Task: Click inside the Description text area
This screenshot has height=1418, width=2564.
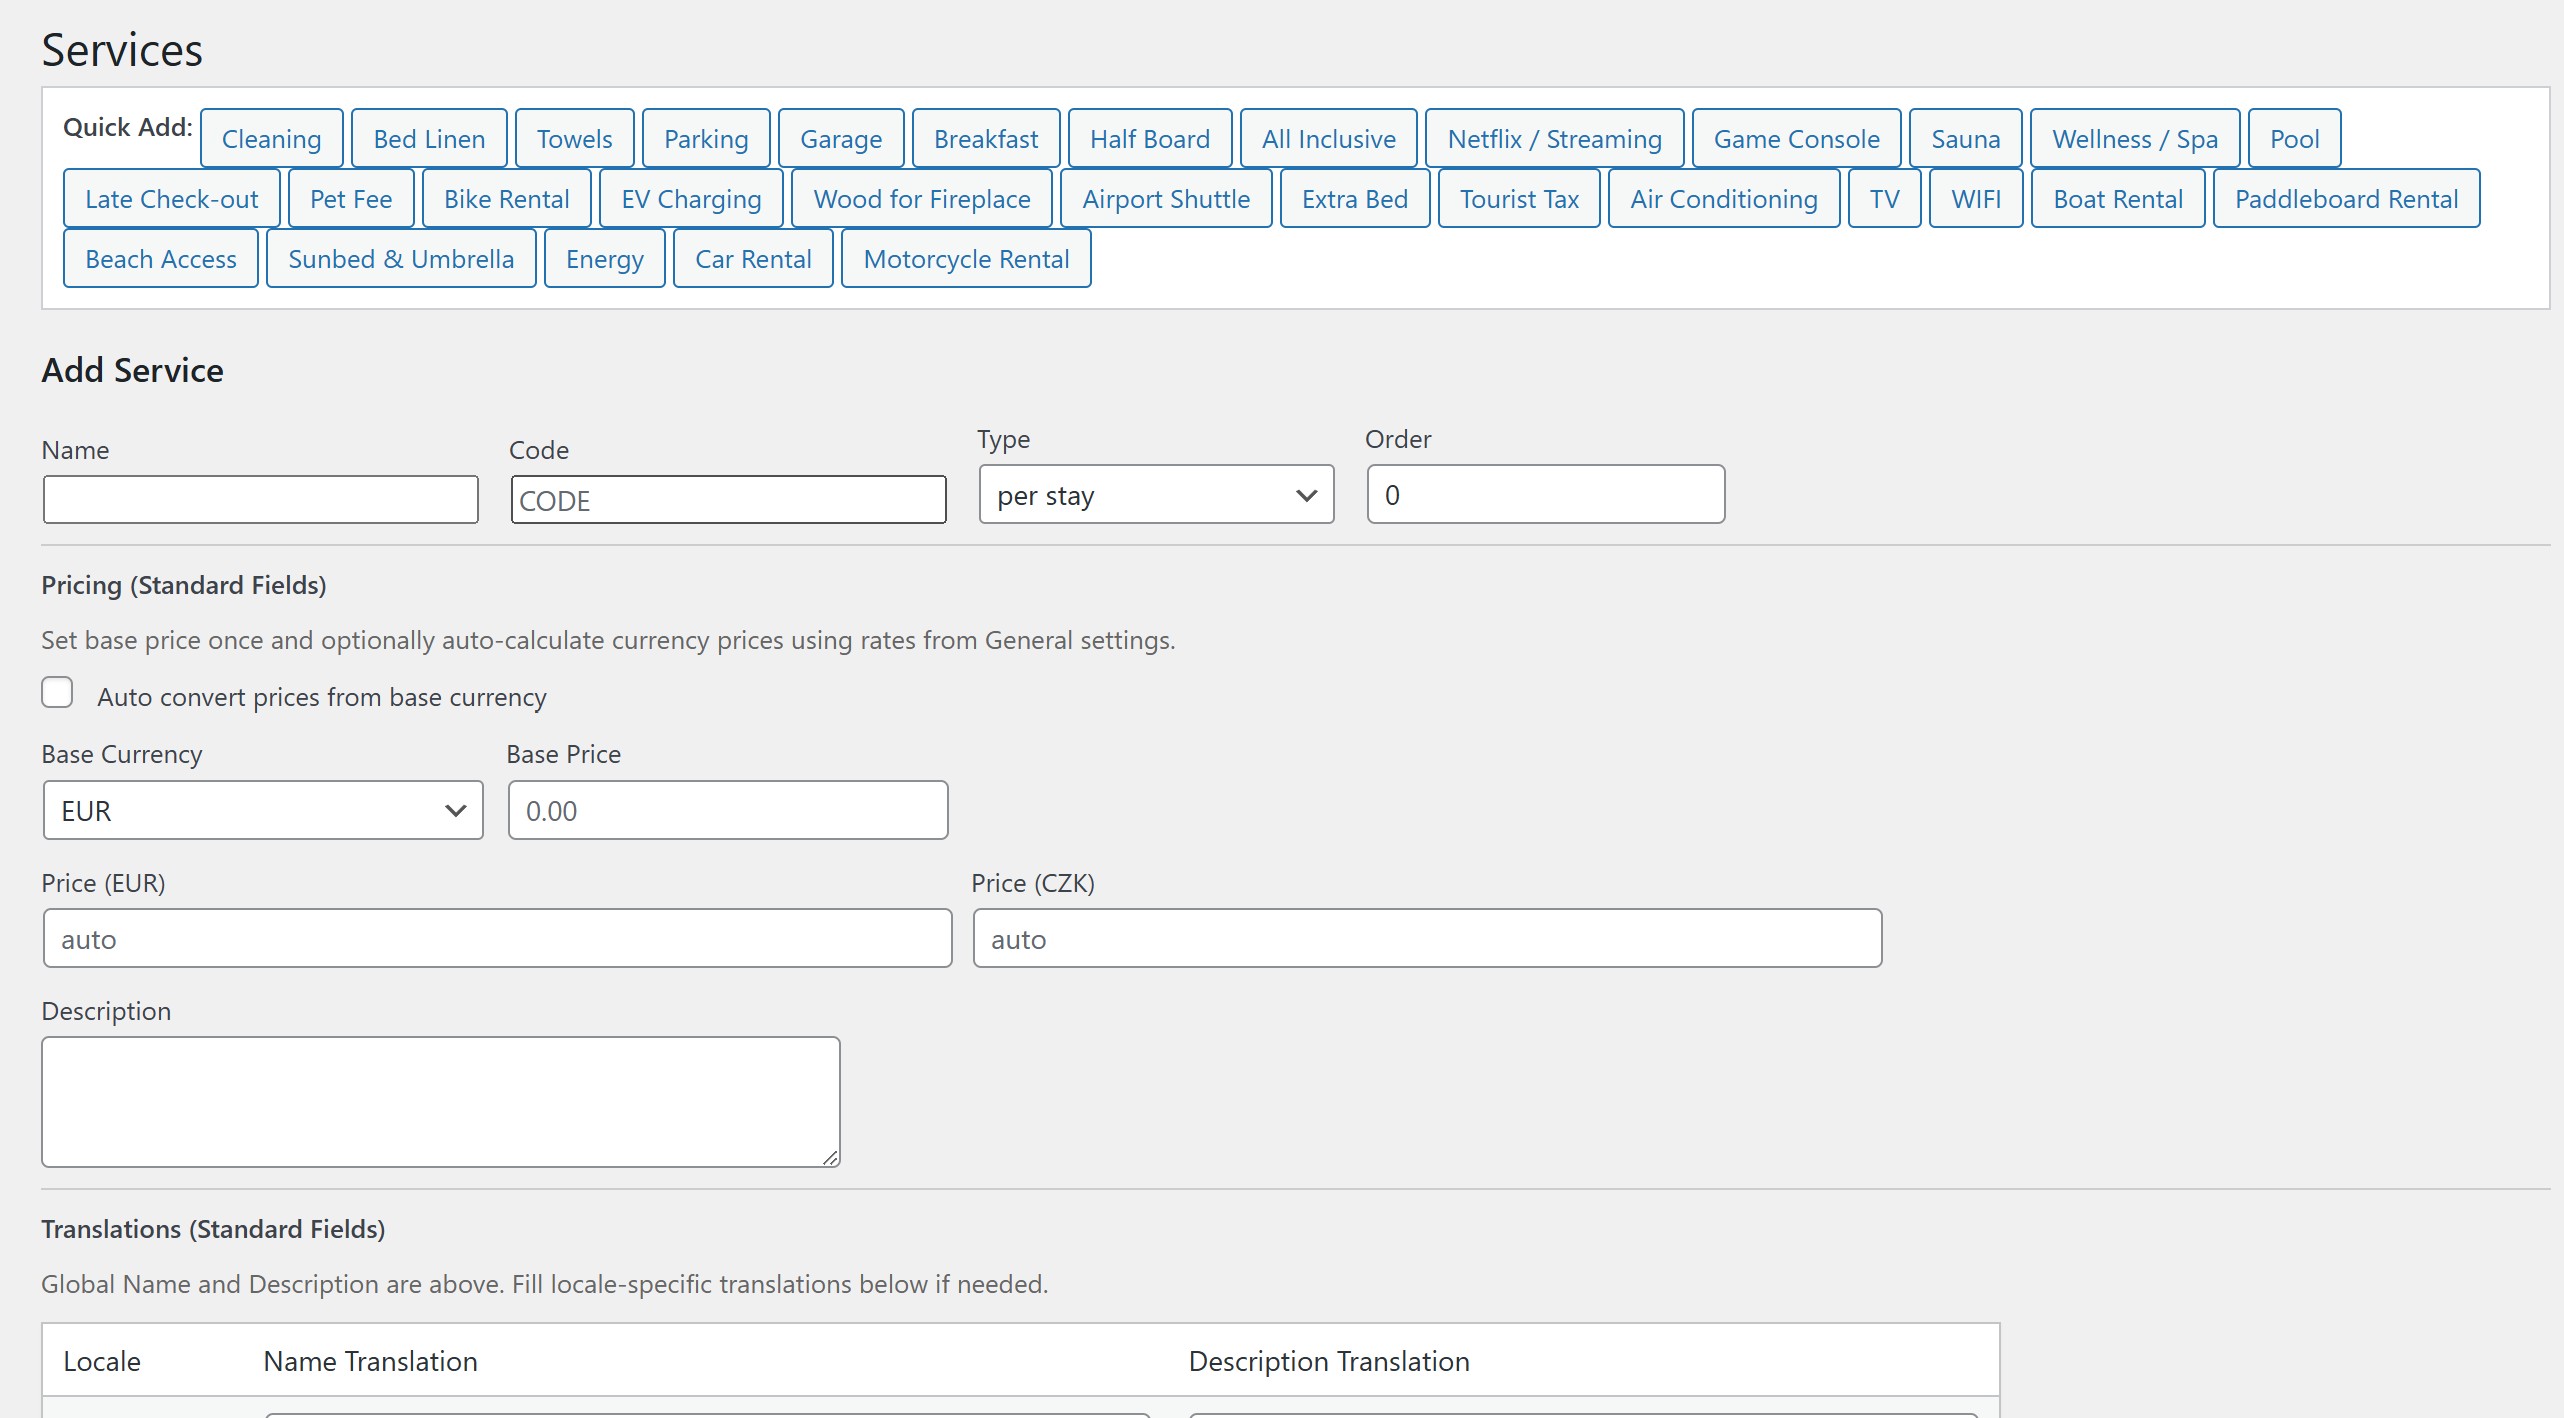Action: pyautogui.click(x=441, y=1100)
